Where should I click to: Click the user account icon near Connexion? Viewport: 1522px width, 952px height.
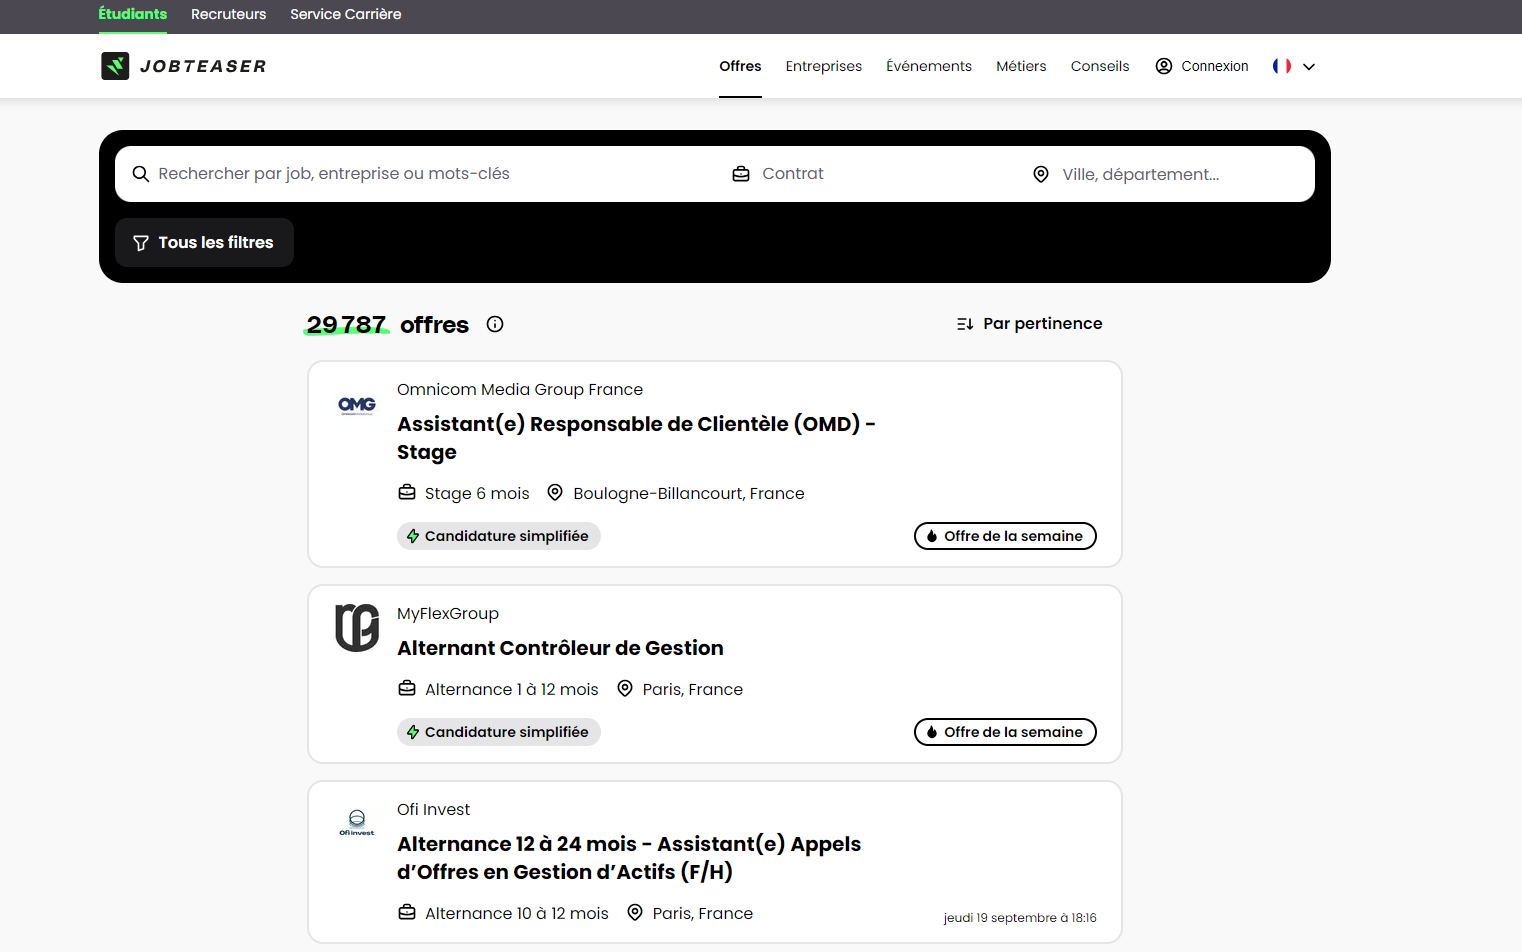point(1164,66)
